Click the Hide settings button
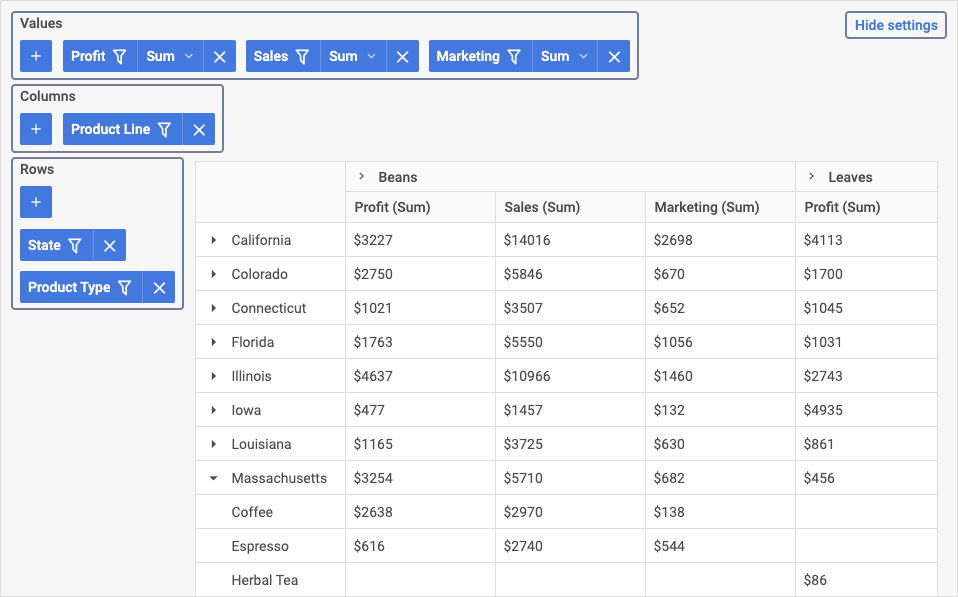The image size is (958, 597). [896, 25]
